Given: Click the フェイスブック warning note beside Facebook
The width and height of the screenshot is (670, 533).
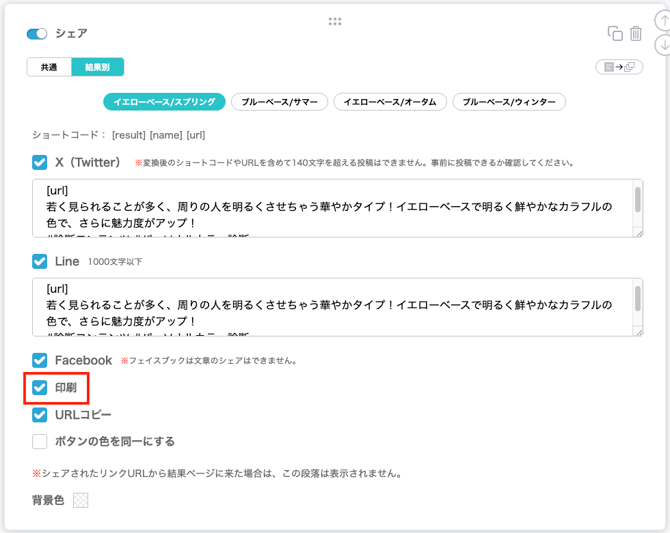Looking at the screenshot, I should (209, 360).
